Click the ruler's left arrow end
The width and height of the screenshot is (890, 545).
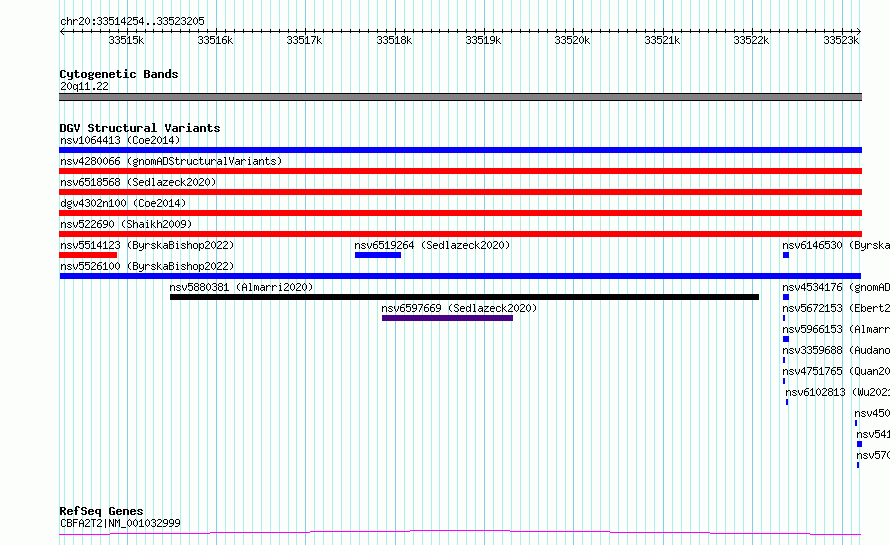point(62,31)
